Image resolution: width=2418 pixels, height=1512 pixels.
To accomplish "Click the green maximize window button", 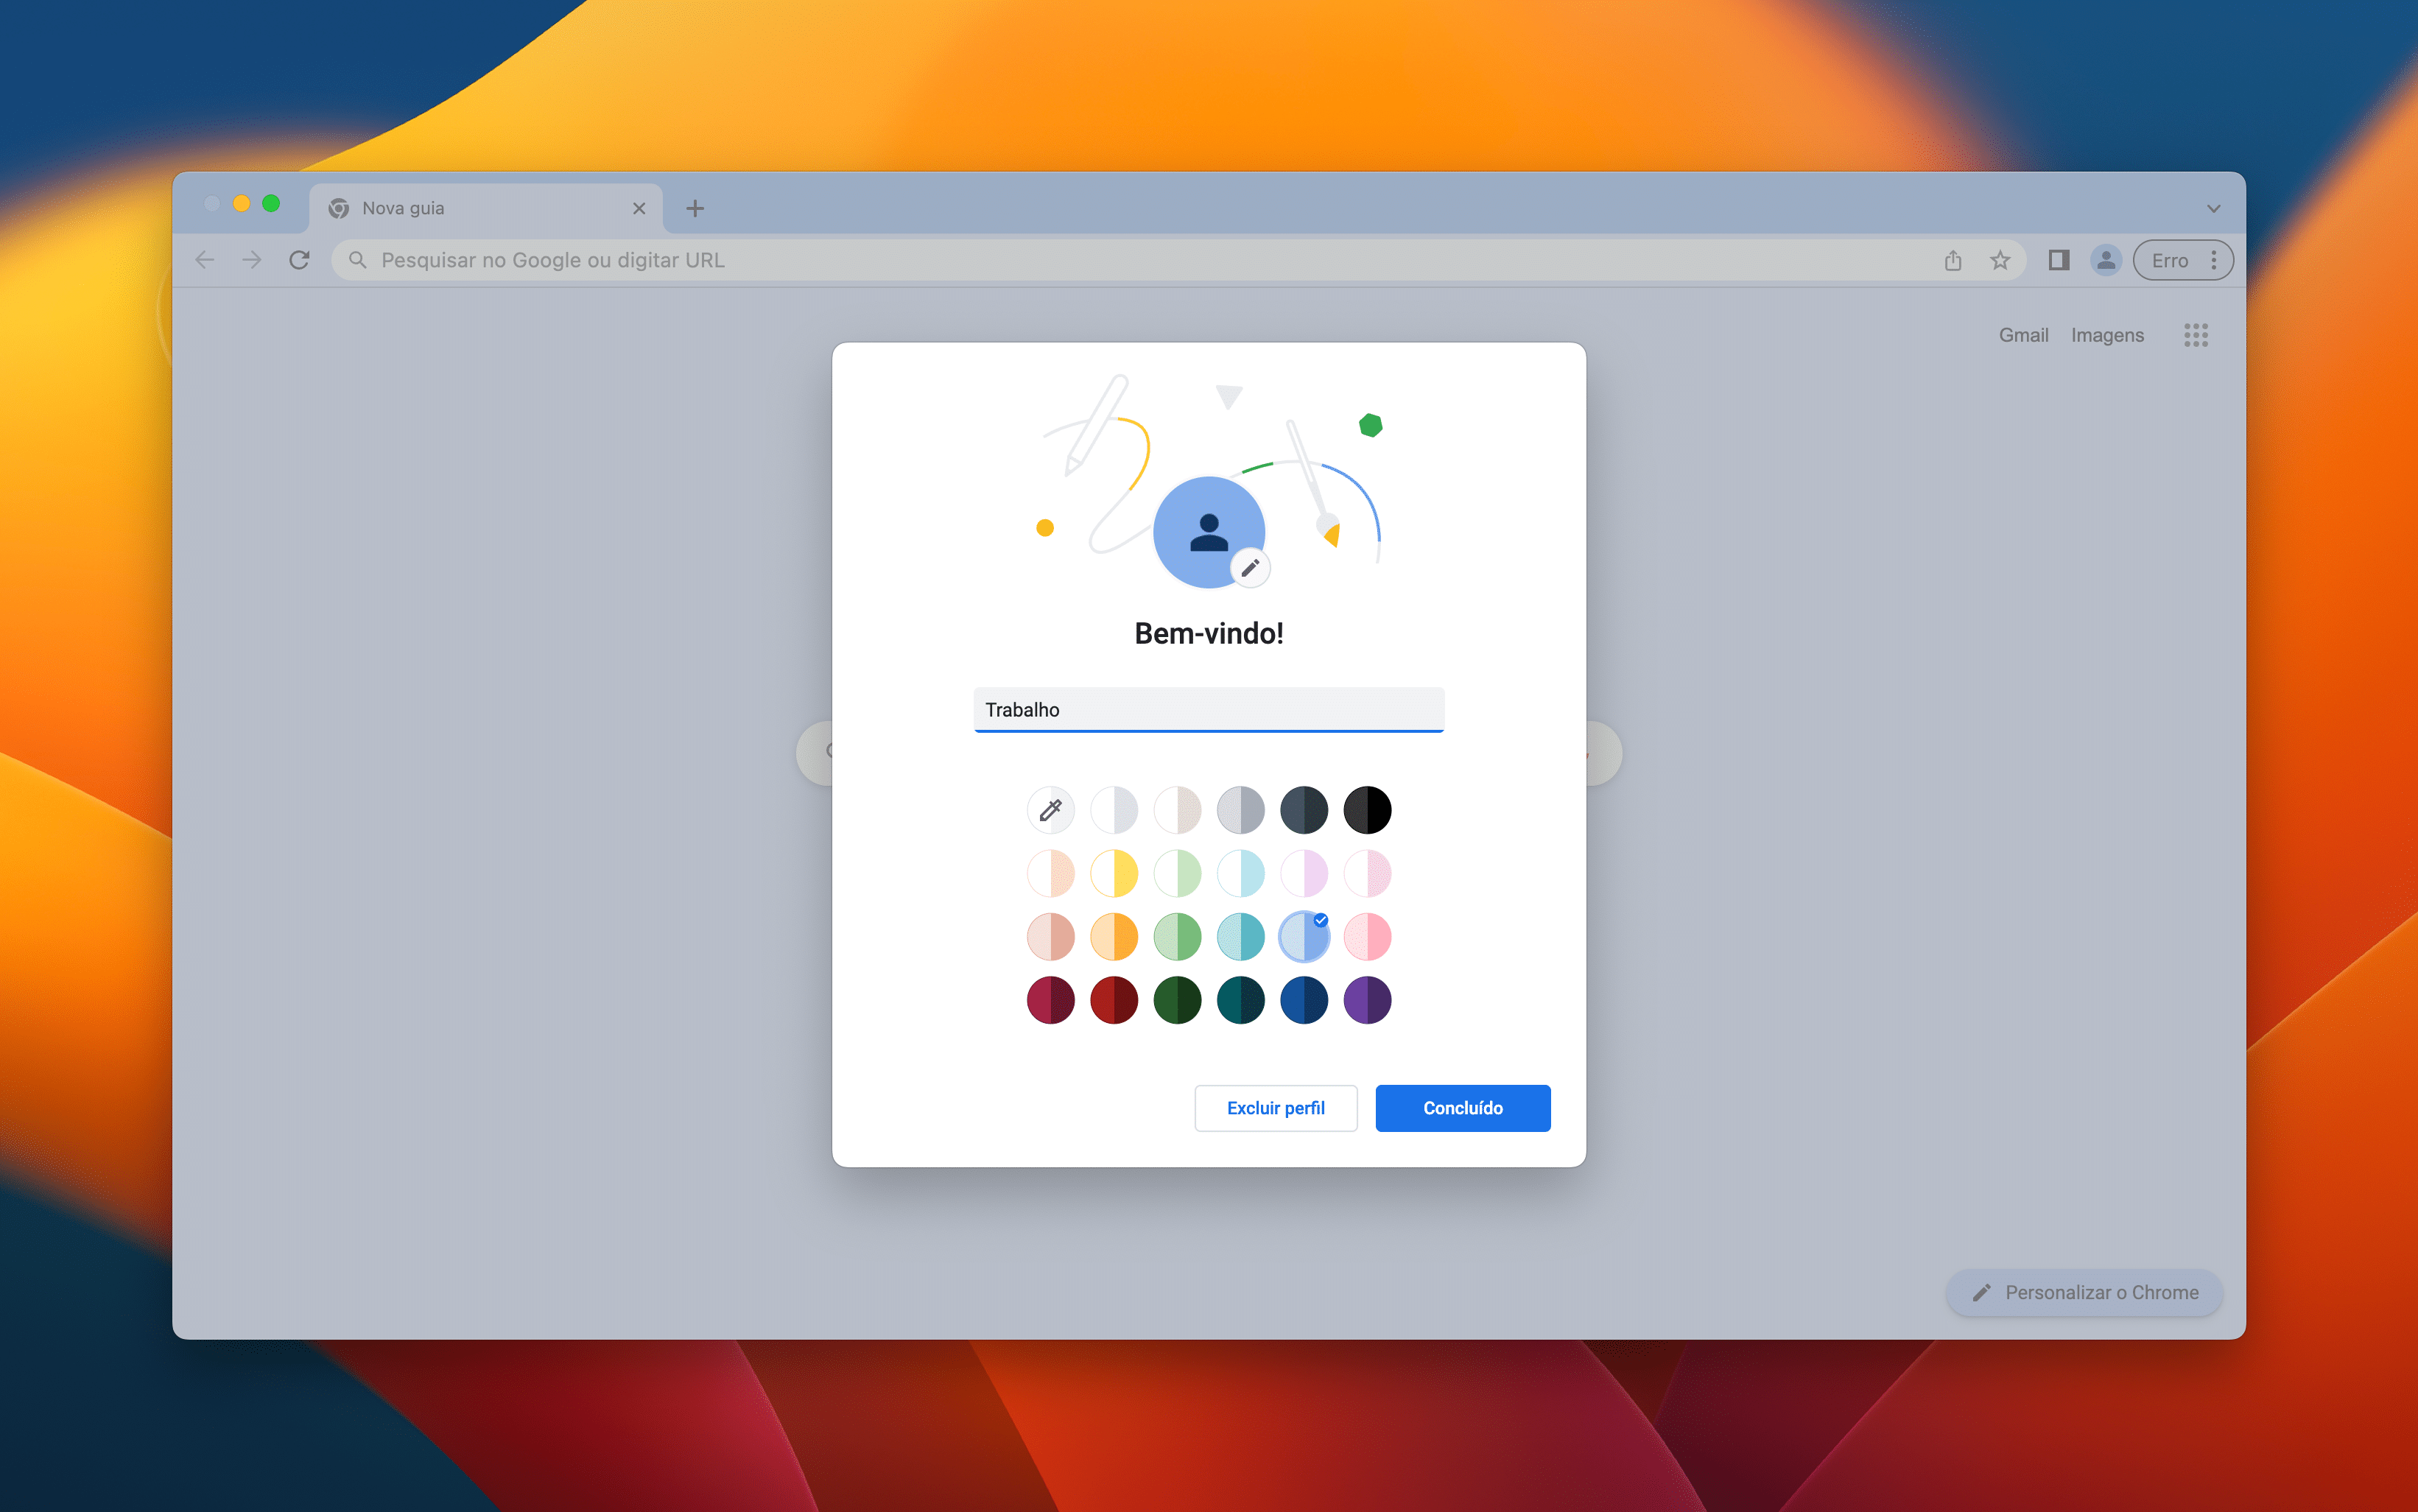I will [271, 203].
